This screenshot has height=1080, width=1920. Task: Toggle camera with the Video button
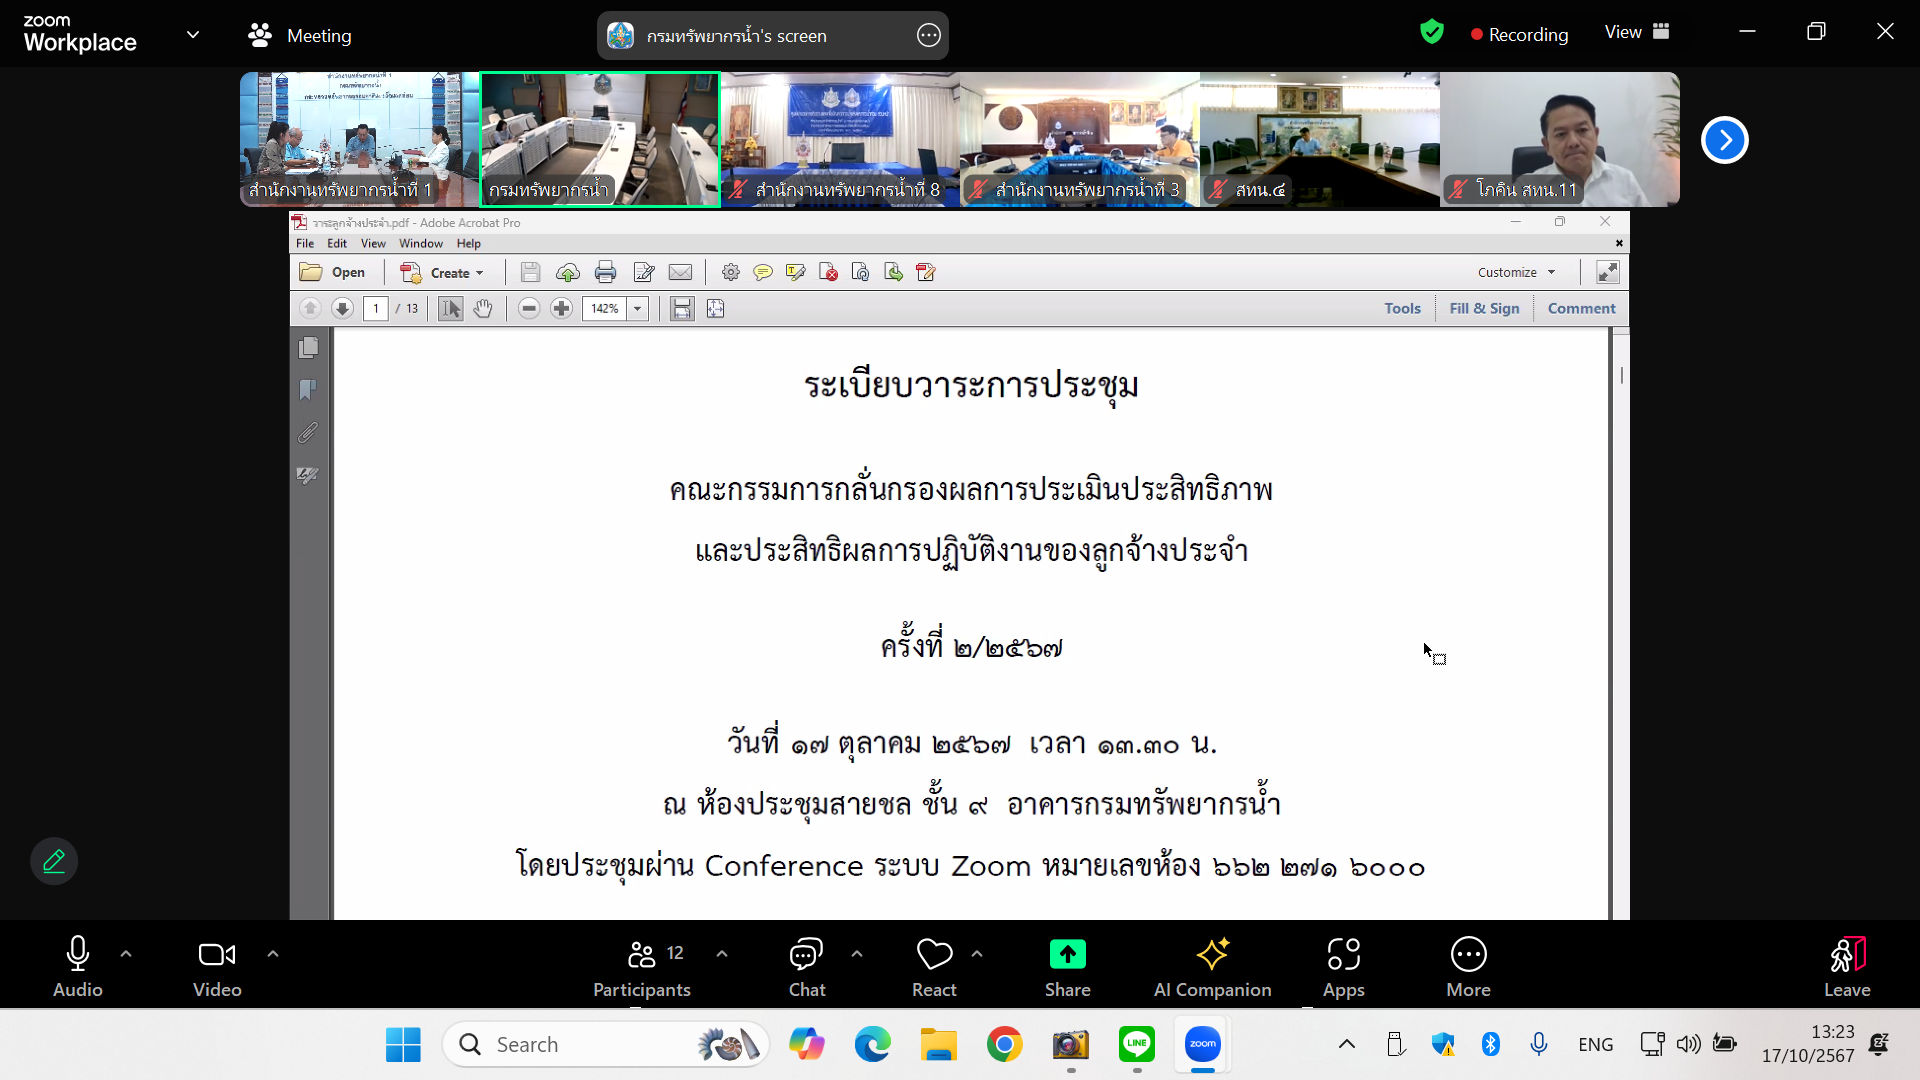click(217, 966)
